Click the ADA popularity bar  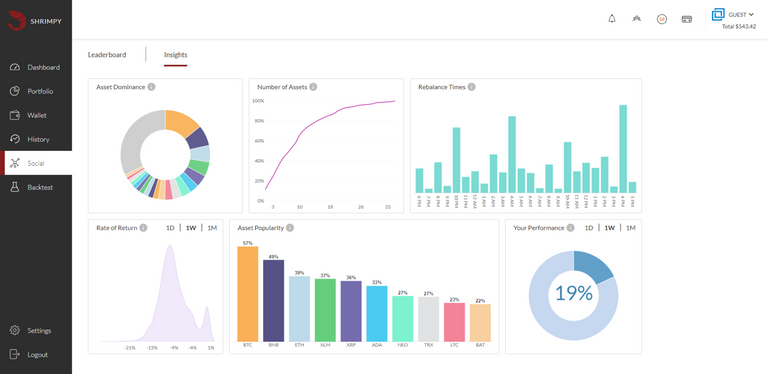pos(377,314)
